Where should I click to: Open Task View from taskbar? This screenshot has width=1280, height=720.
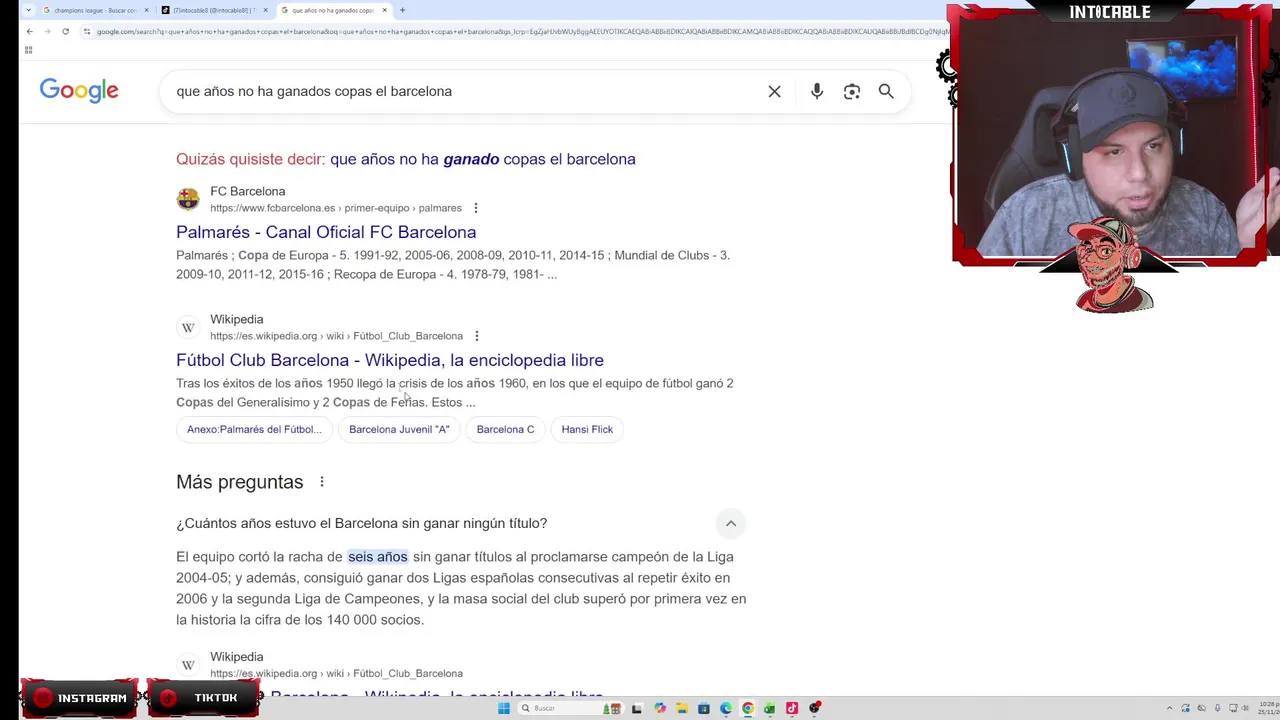click(637, 708)
